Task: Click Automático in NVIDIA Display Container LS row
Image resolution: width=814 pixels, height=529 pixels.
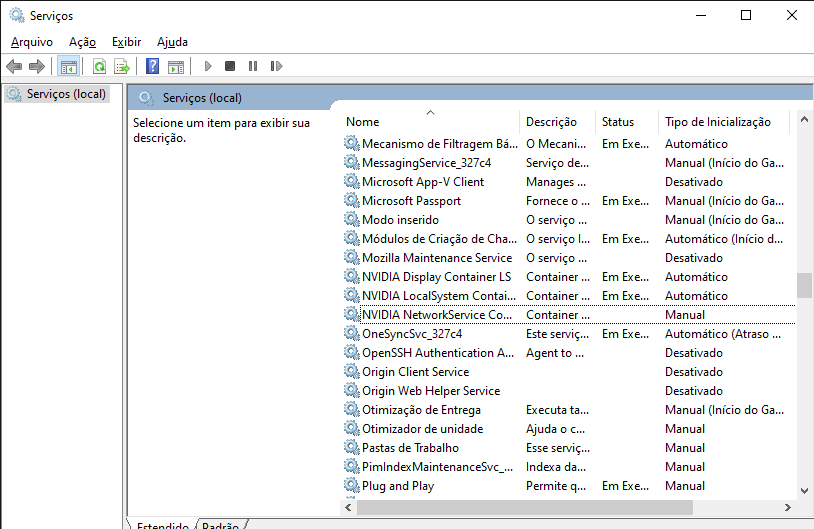Action: pos(696,277)
